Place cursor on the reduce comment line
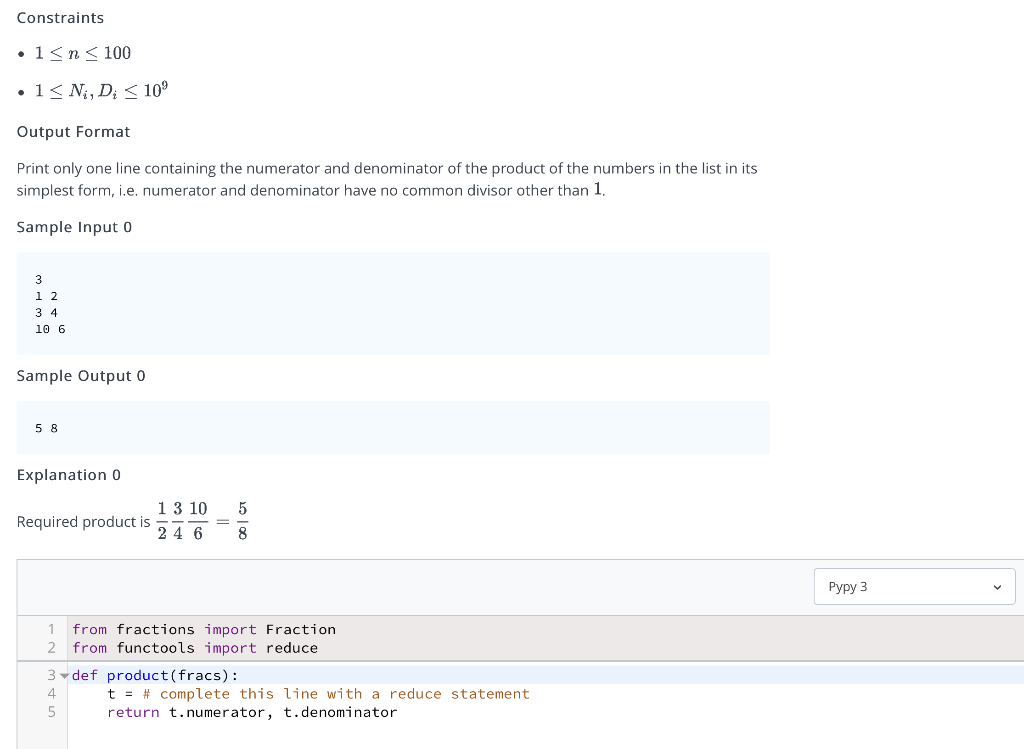 click(316, 693)
